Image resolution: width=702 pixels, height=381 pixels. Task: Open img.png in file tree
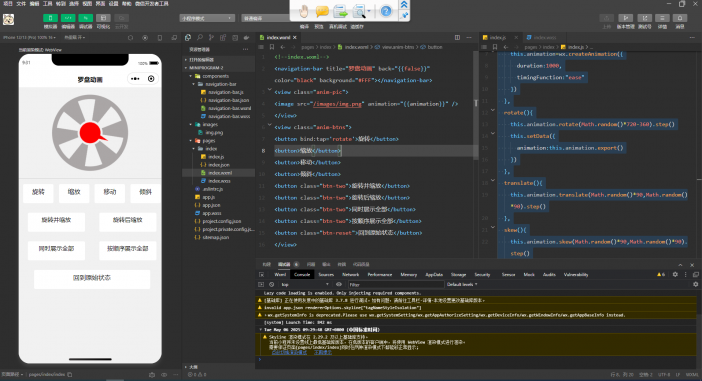point(214,133)
